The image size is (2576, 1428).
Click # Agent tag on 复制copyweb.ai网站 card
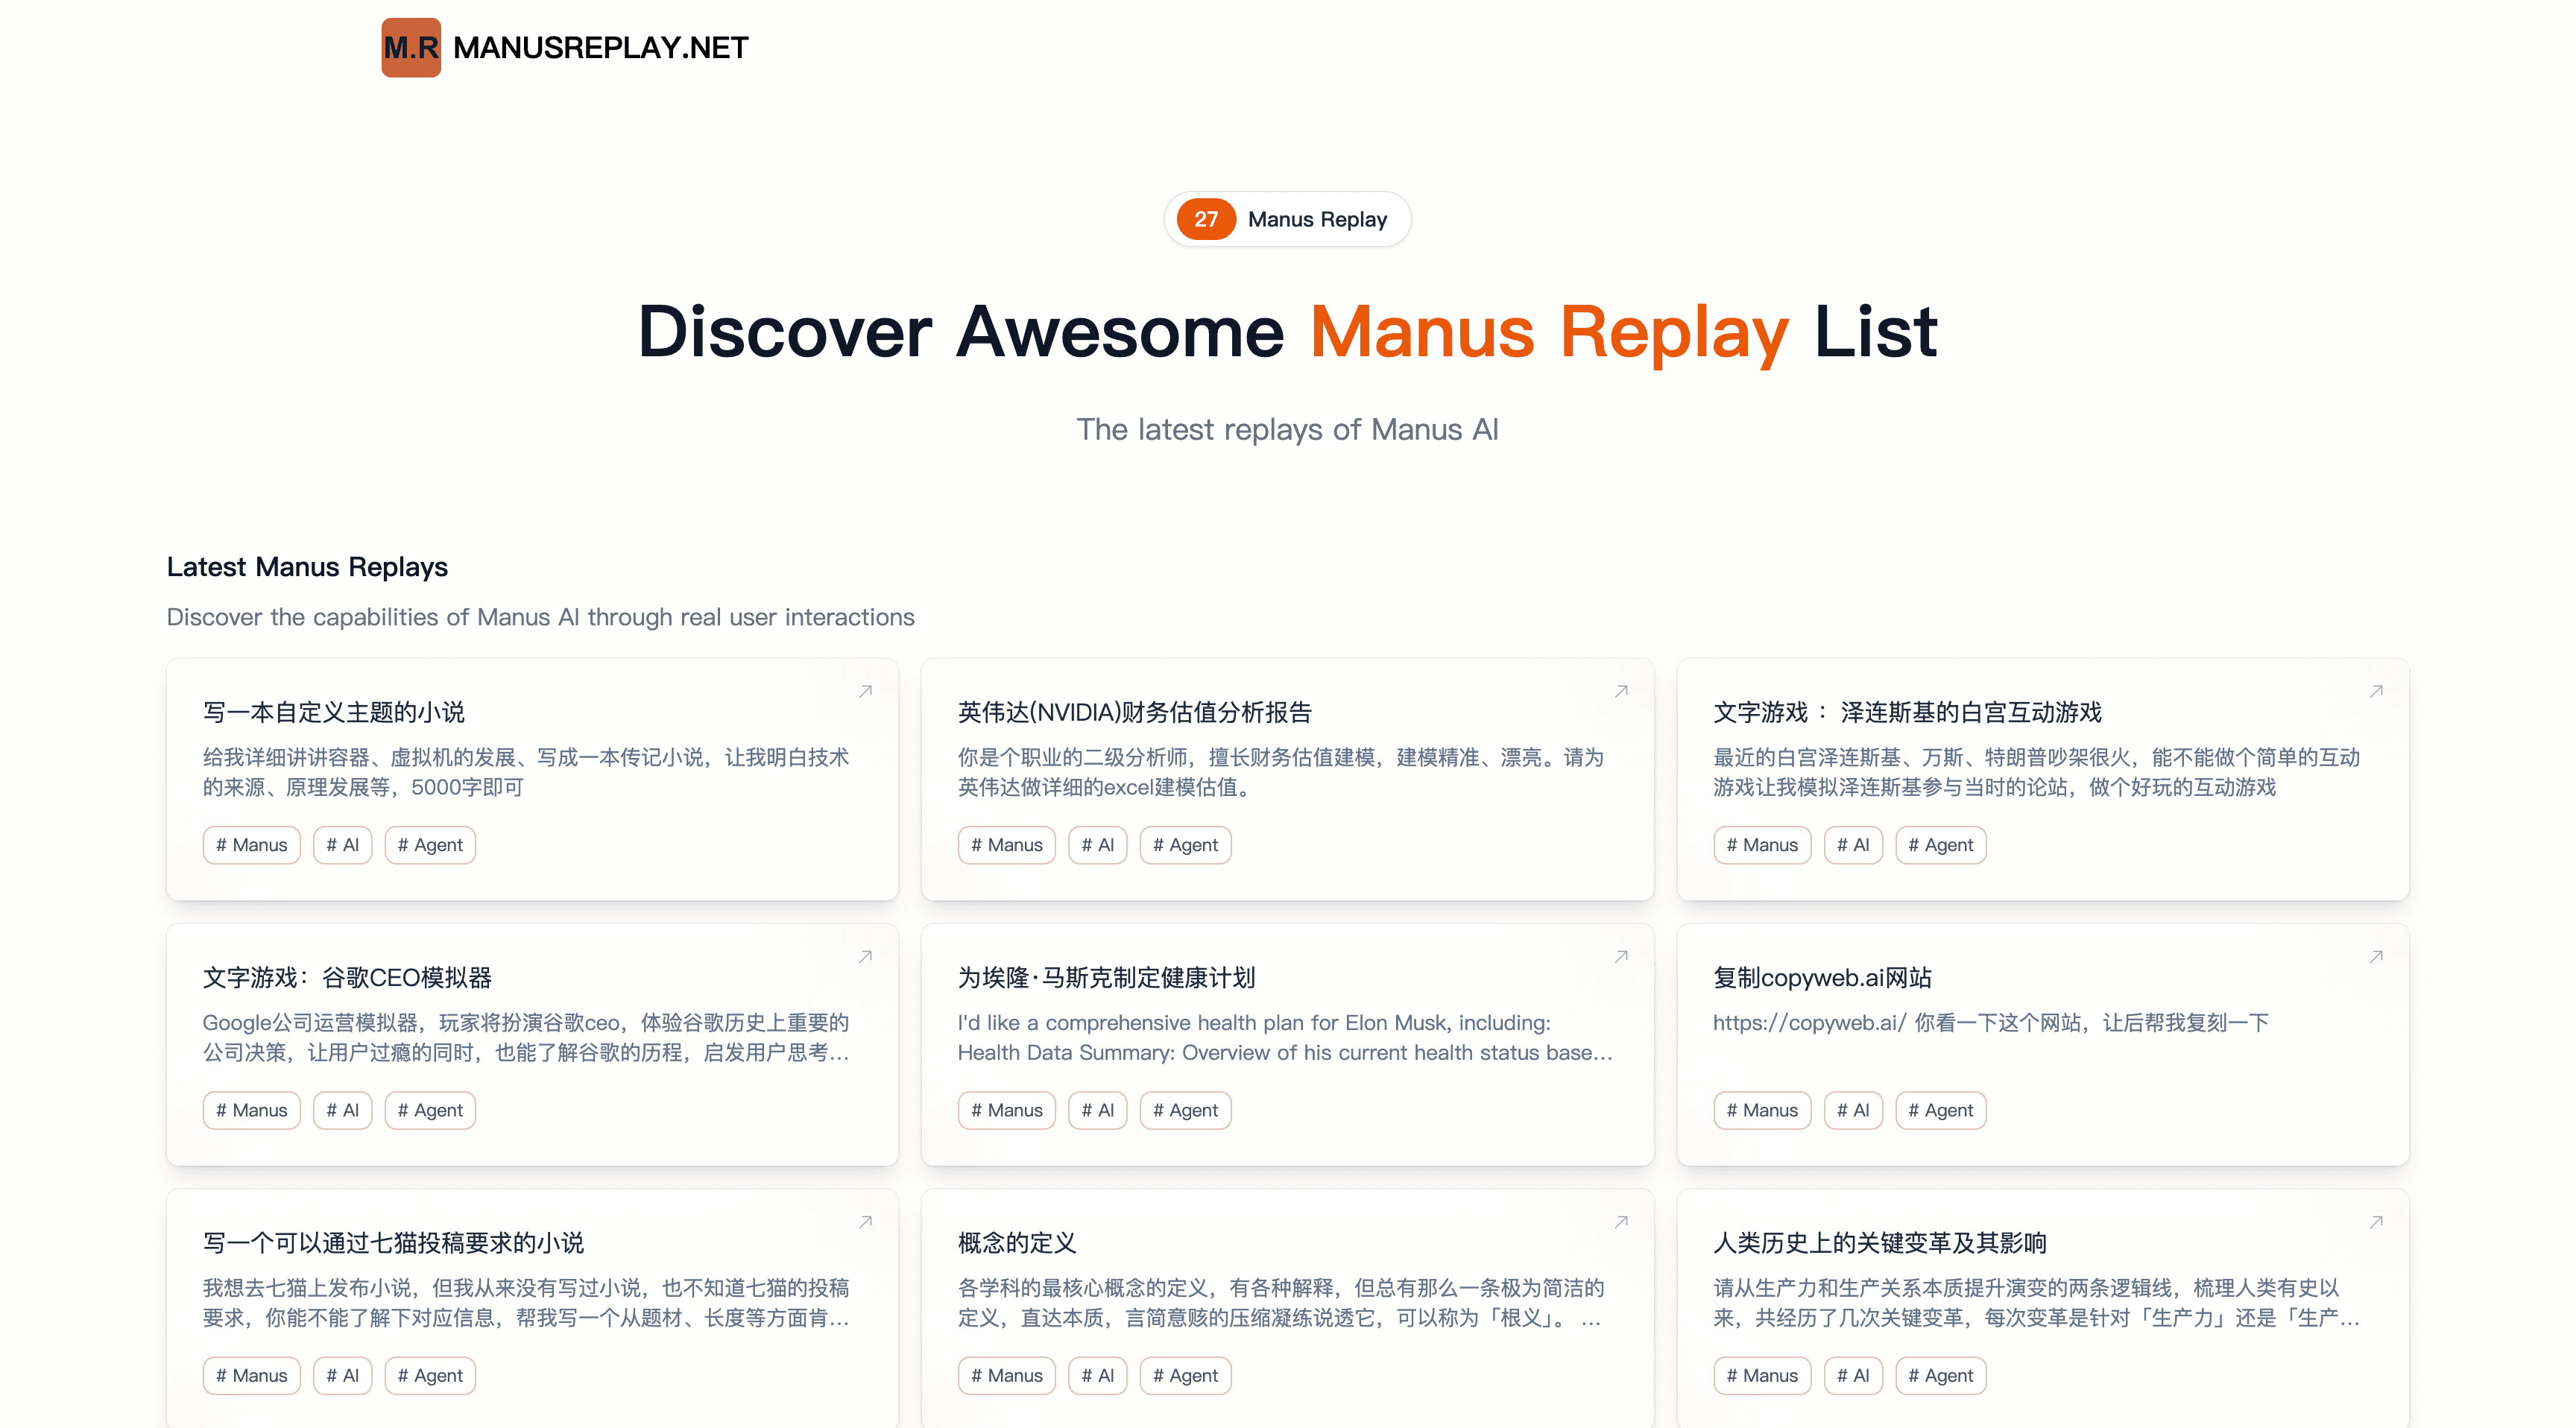(1941, 1110)
